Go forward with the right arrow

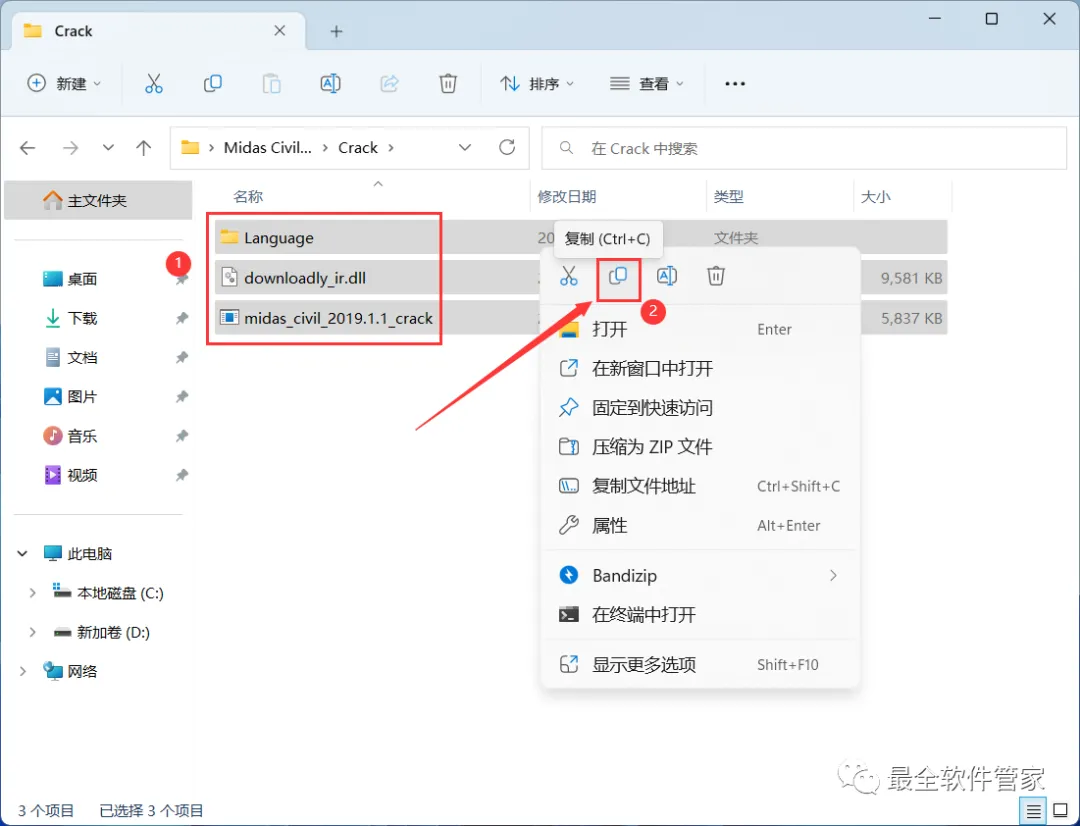click(x=70, y=147)
